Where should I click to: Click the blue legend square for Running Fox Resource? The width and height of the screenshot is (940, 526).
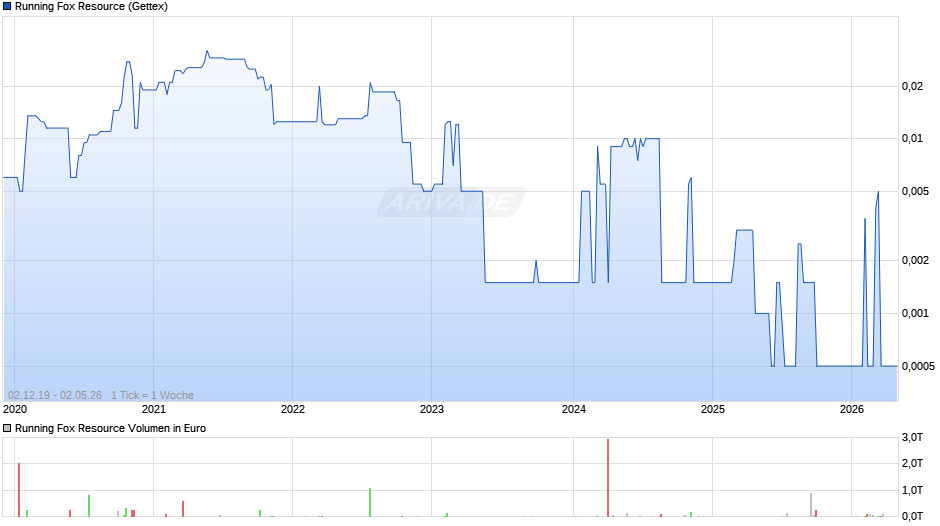coord(7,7)
